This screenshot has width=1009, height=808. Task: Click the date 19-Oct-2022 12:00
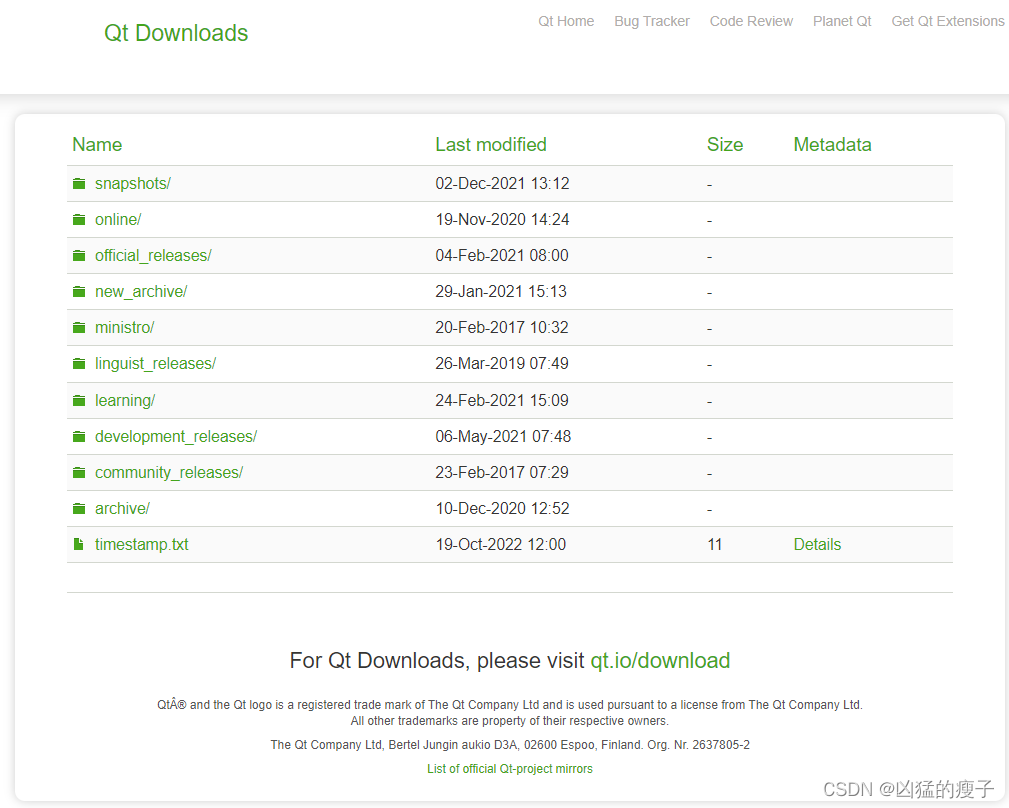coord(501,544)
